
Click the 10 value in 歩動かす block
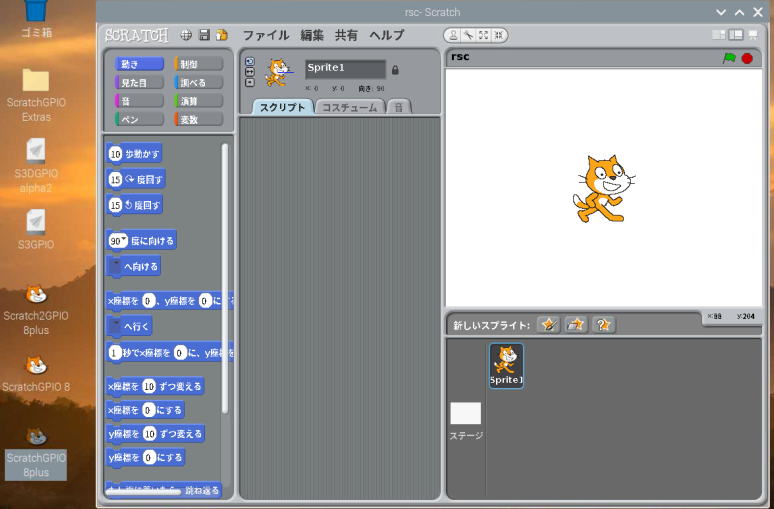(115, 154)
